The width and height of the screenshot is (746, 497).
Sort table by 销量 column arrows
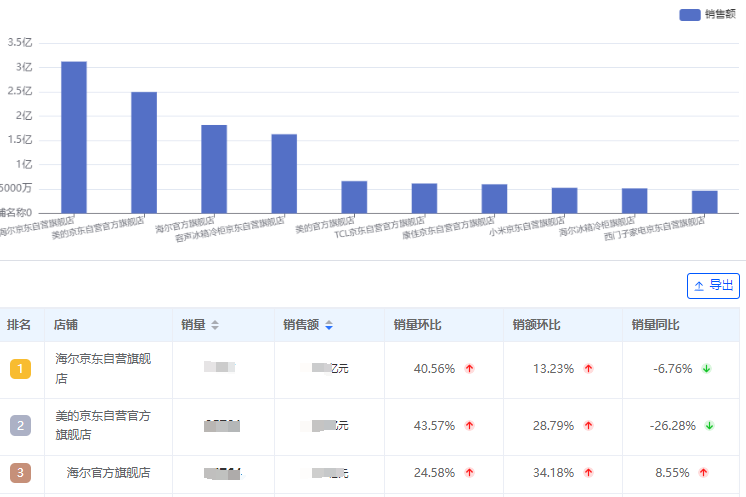[215, 325]
